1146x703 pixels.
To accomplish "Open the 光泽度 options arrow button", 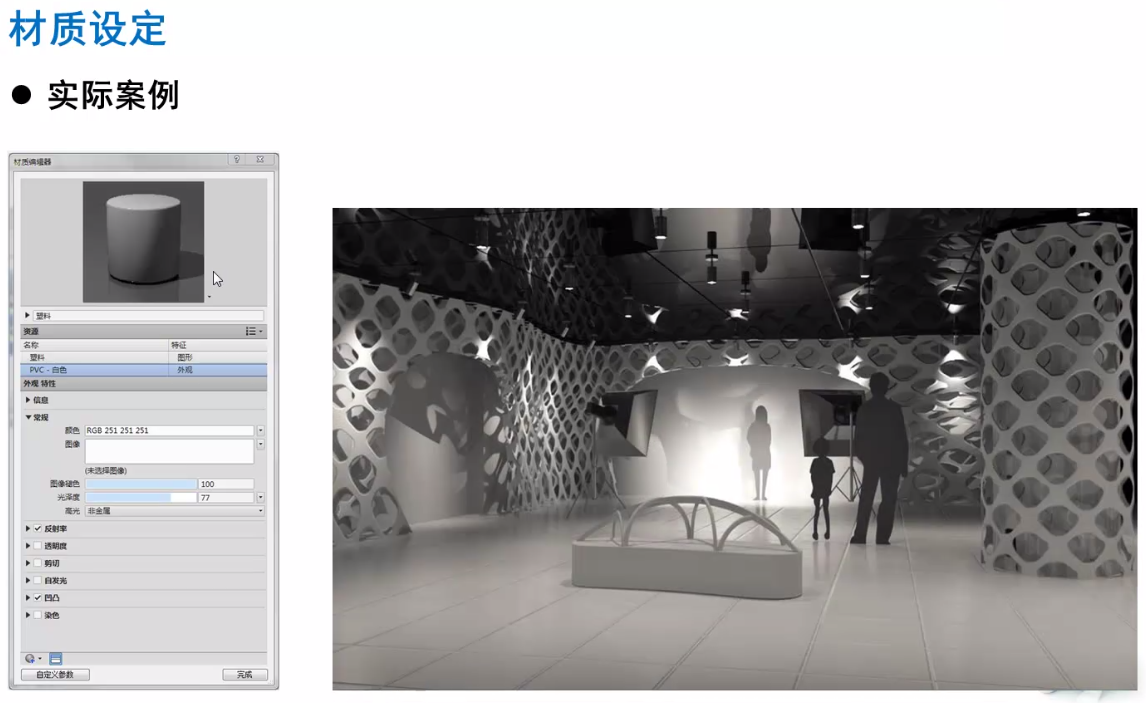I will (261, 497).
